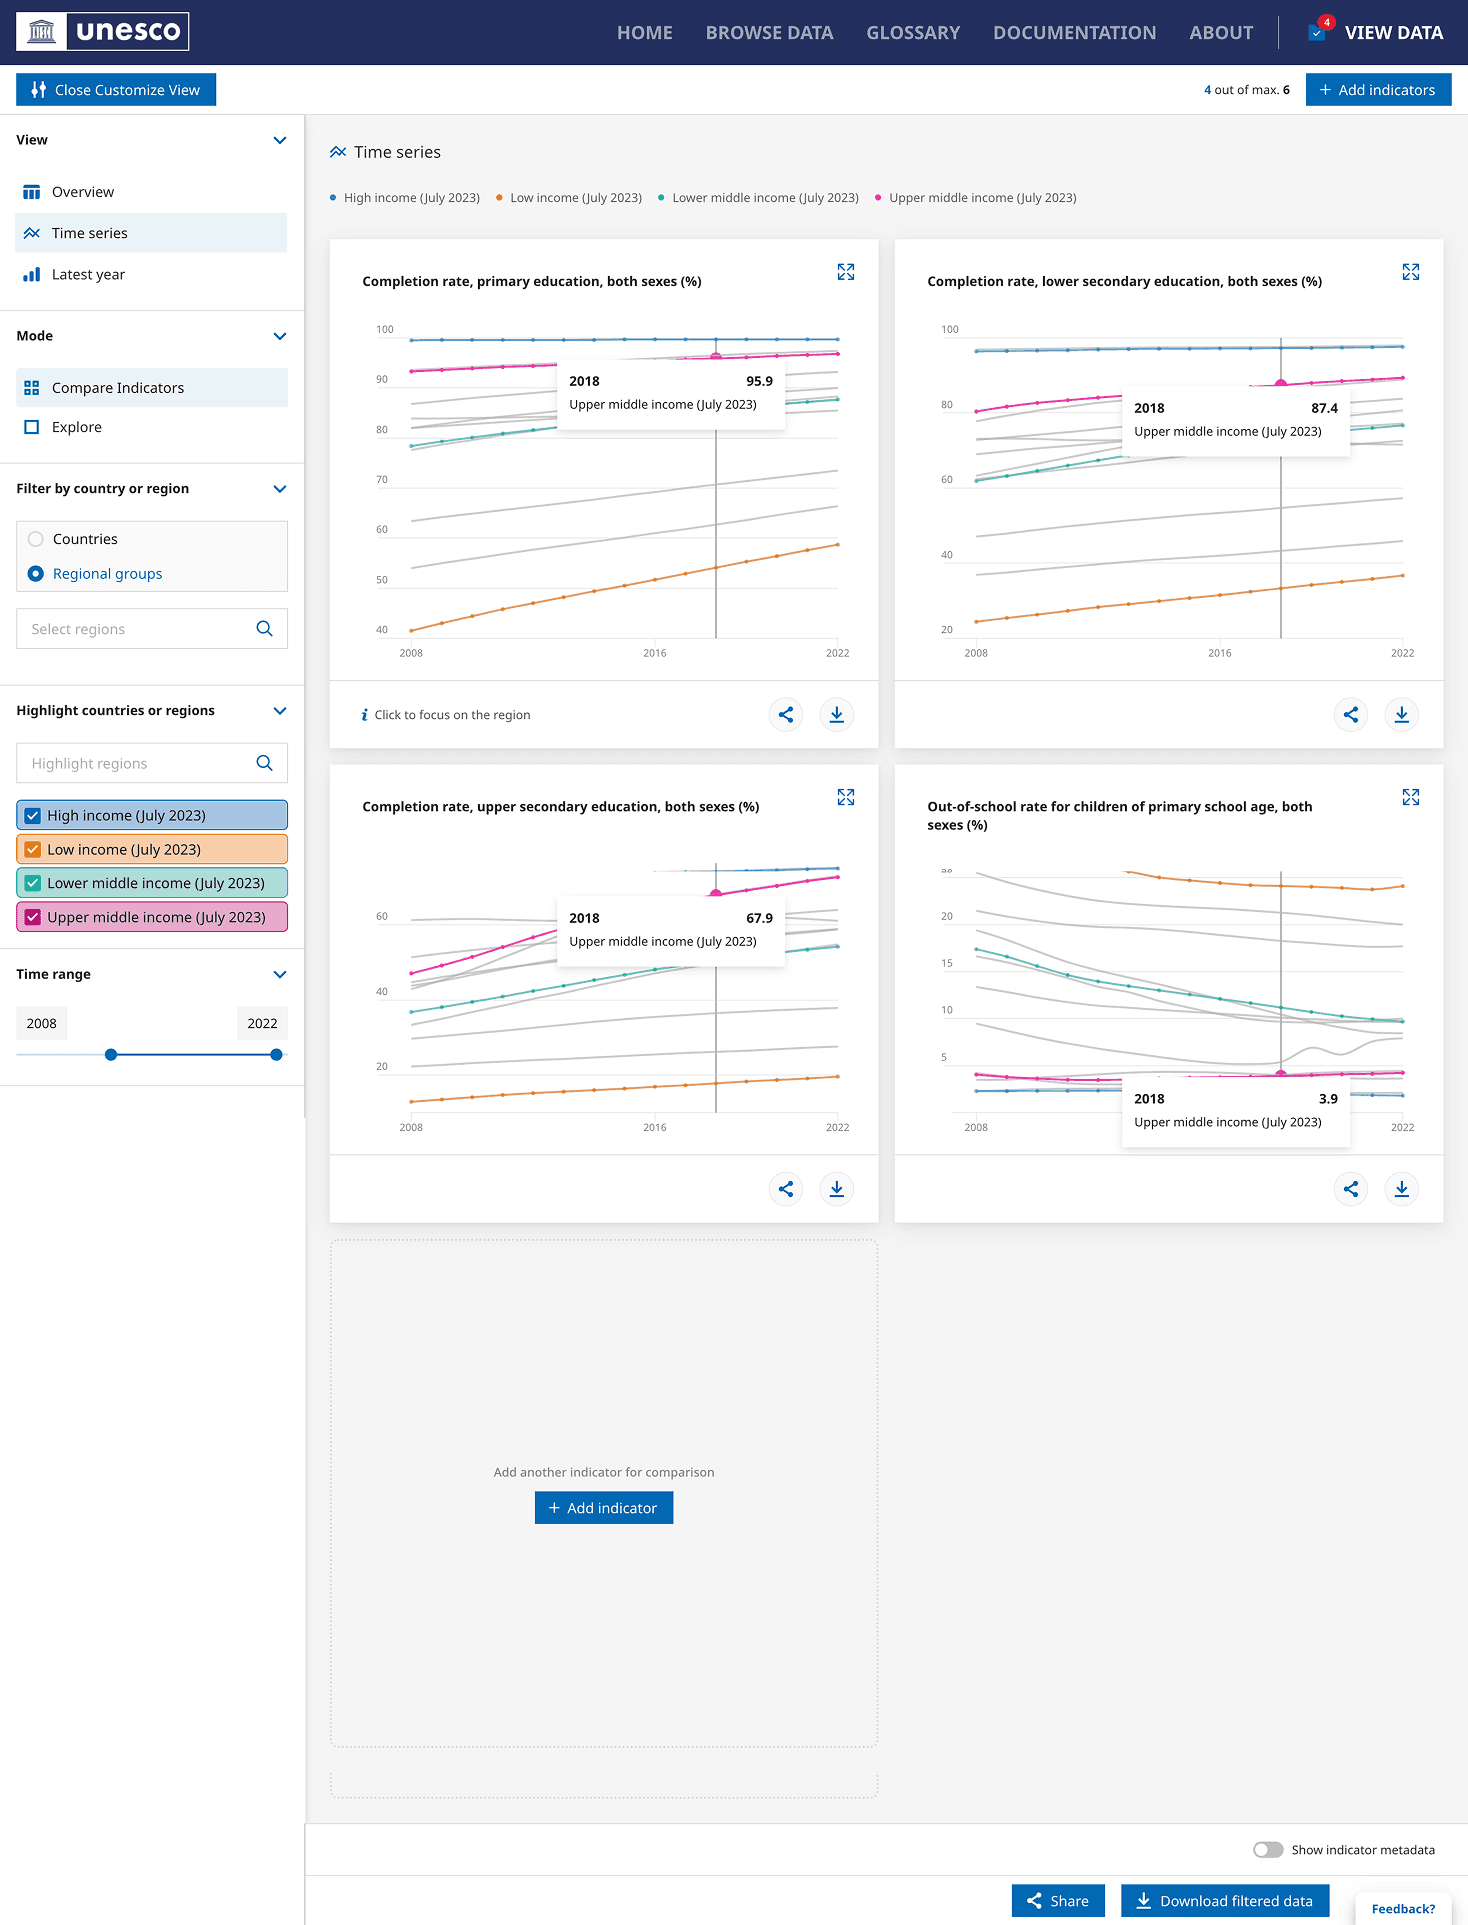Expand the primary education completion chart fullscreen

pyautogui.click(x=845, y=272)
